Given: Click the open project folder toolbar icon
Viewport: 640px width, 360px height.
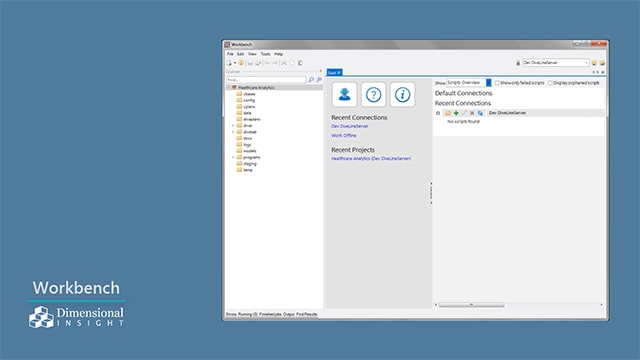Looking at the screenshot, I should [241, 63].
